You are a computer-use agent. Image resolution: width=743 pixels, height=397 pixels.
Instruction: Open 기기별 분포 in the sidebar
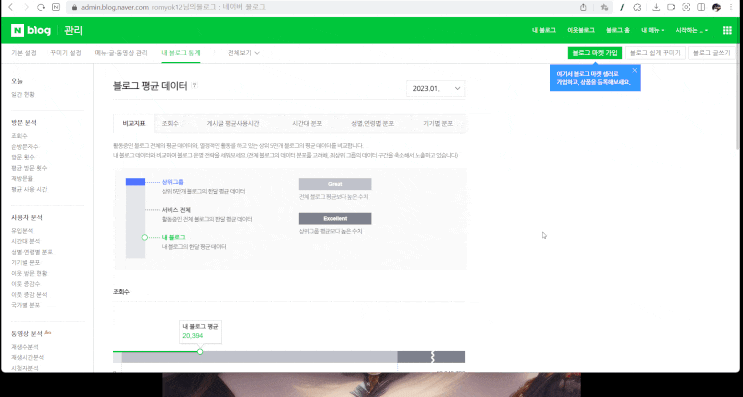coord(26,262)
